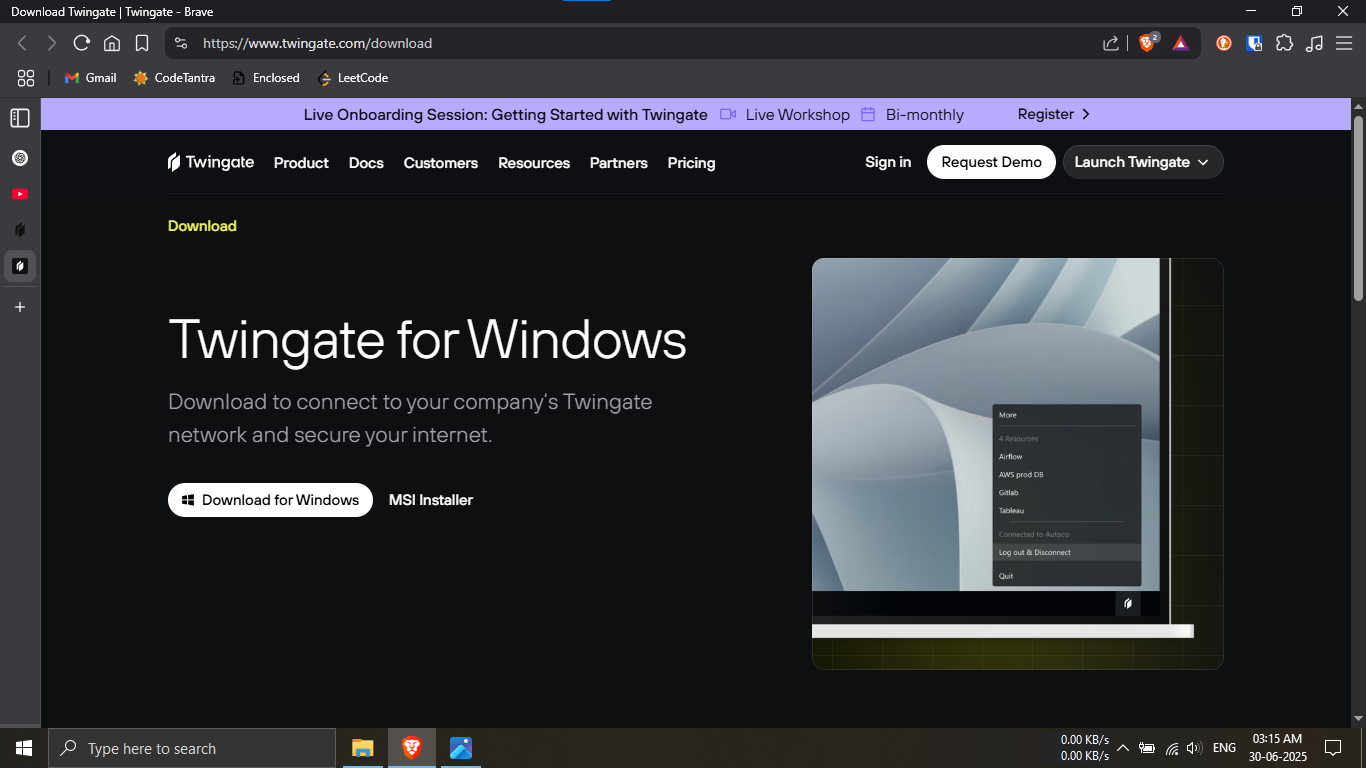Open YouTube tab in the vertical sidebar
Screen dimensions: 1366x768
coord(20,194)
